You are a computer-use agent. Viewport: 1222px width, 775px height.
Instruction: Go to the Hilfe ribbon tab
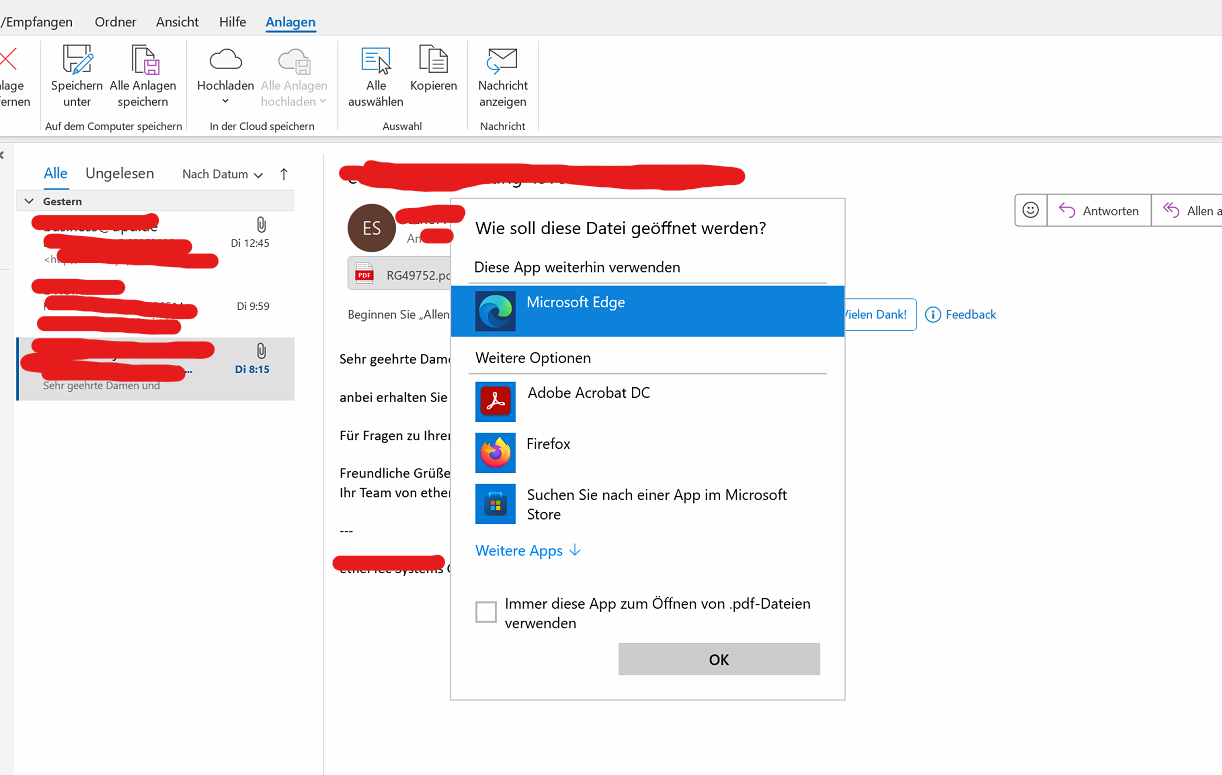tap(232, 22)
